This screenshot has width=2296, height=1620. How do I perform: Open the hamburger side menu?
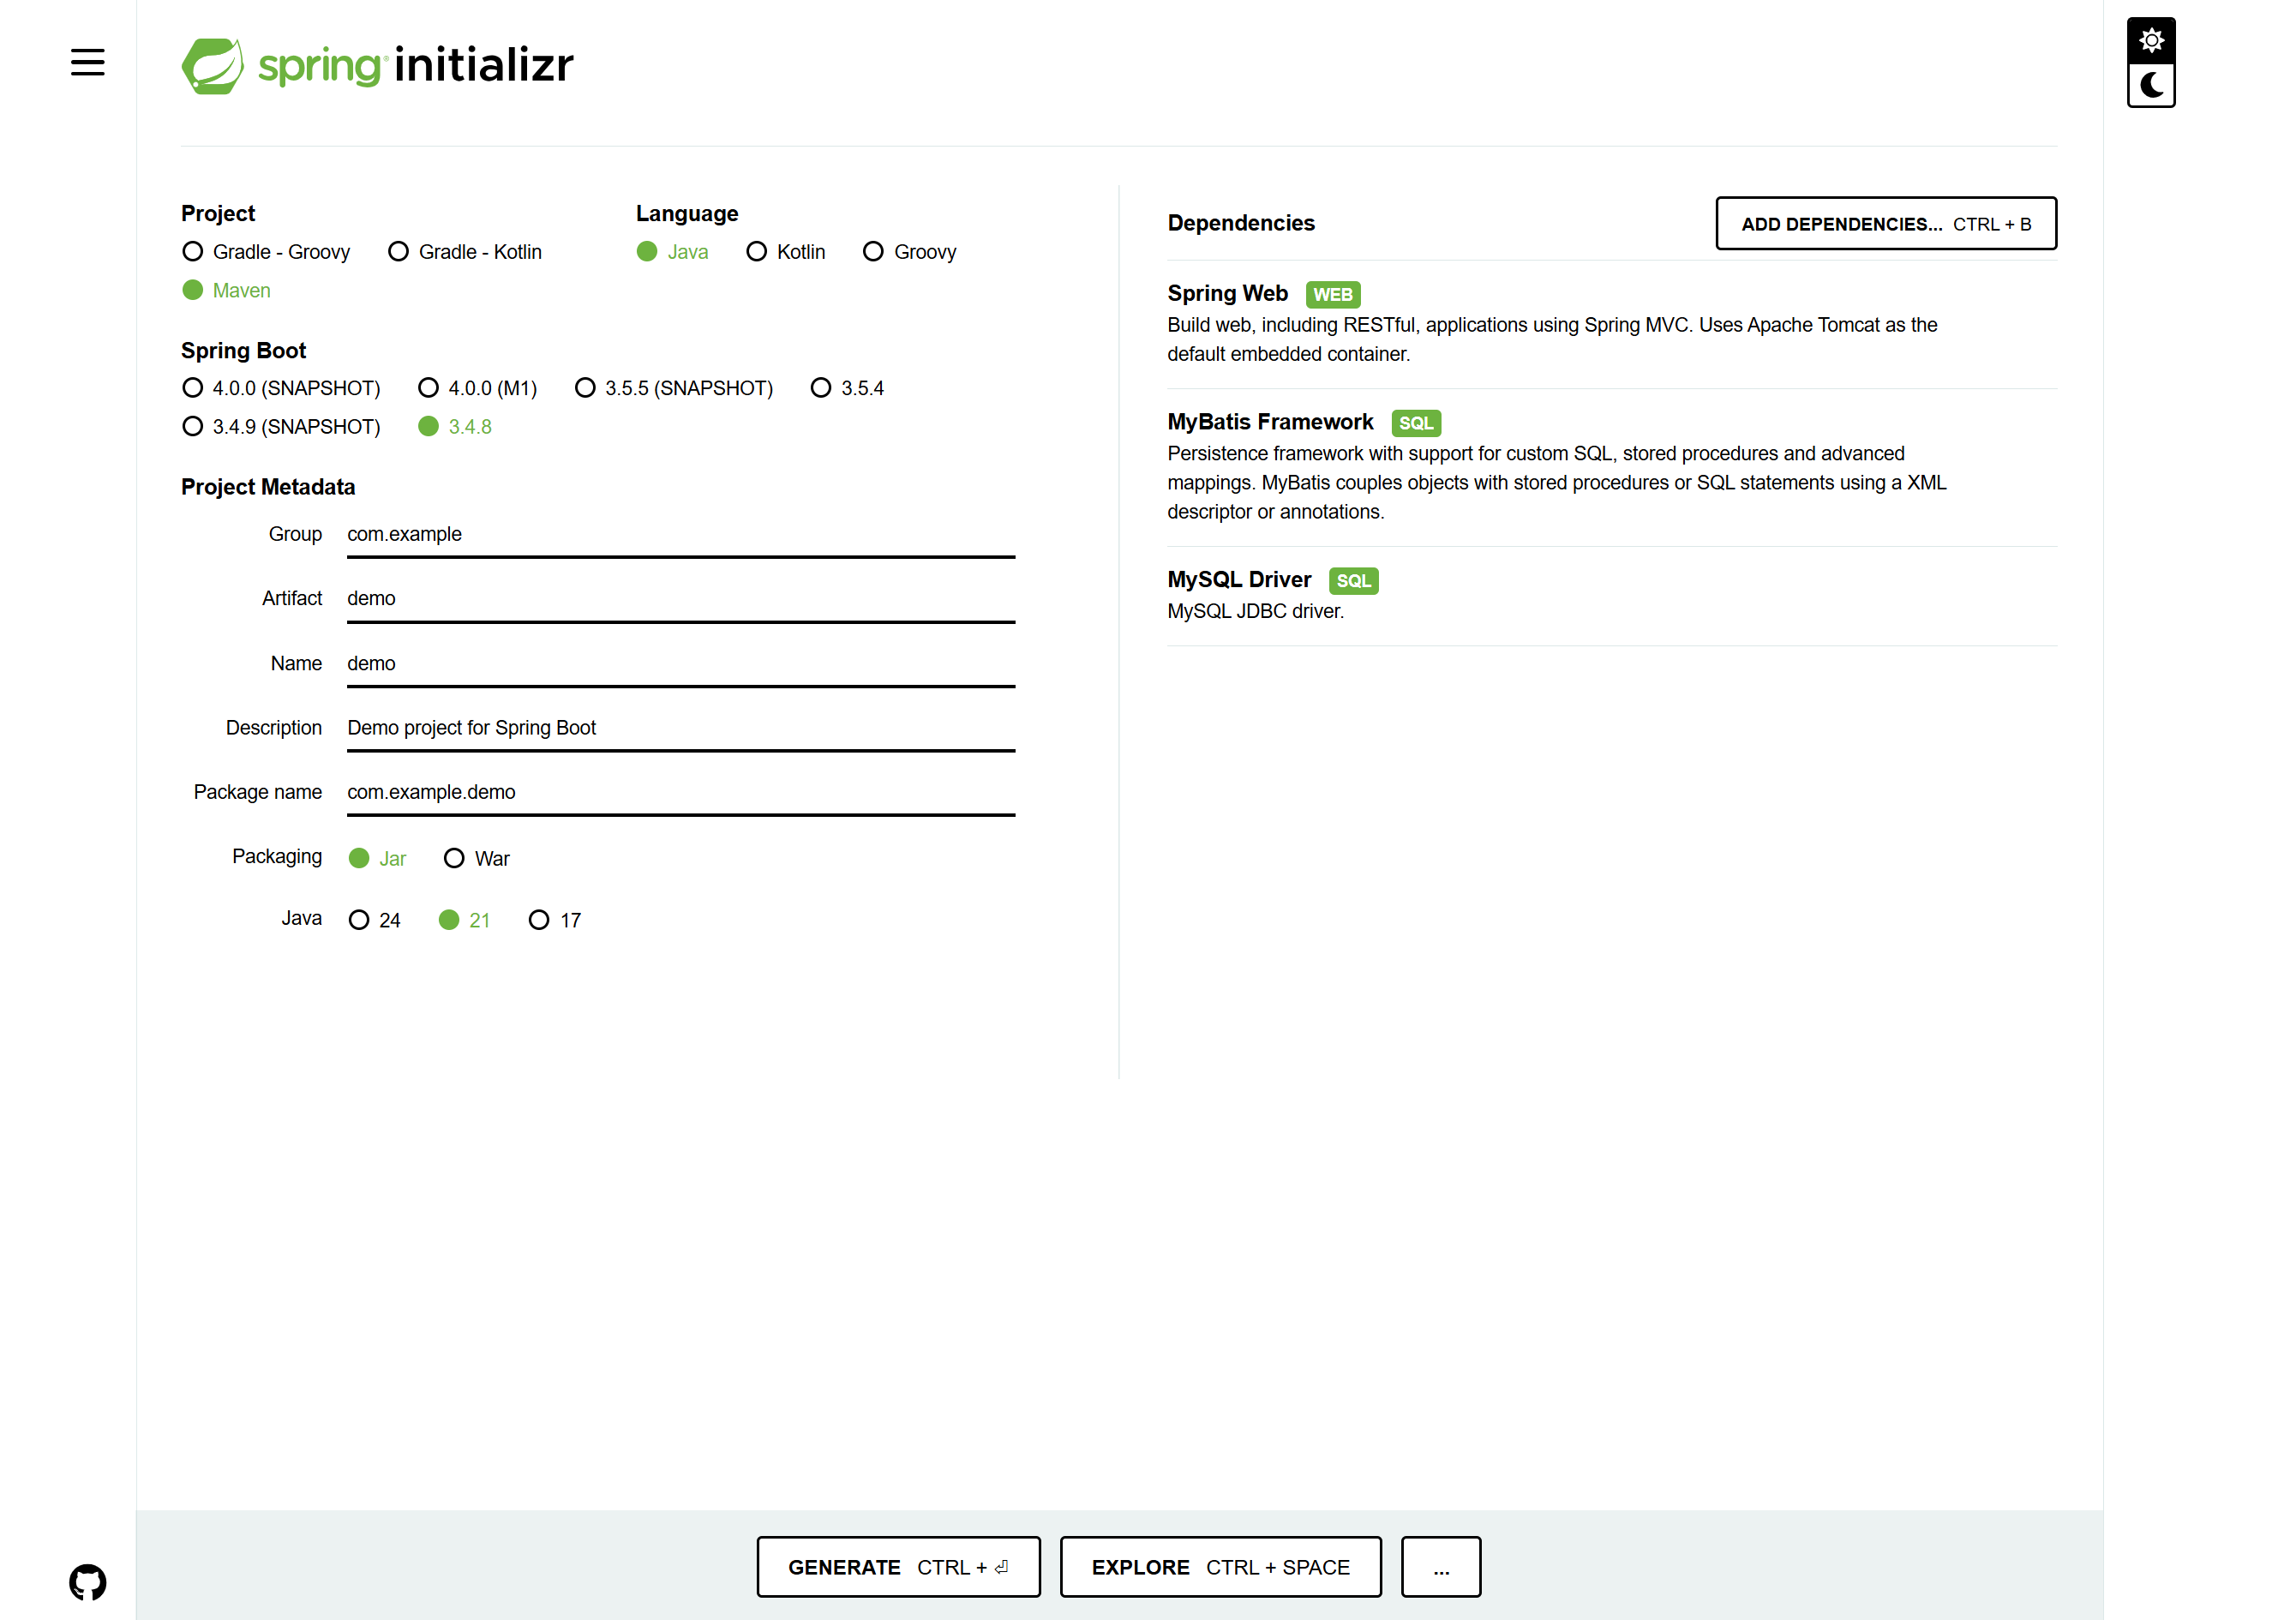(x=88, y=63)
